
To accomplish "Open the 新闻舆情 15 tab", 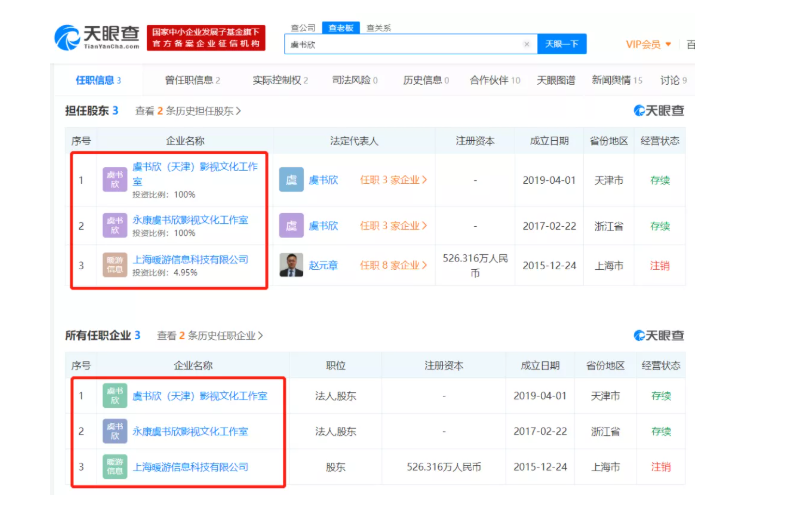I will [617, 80].
